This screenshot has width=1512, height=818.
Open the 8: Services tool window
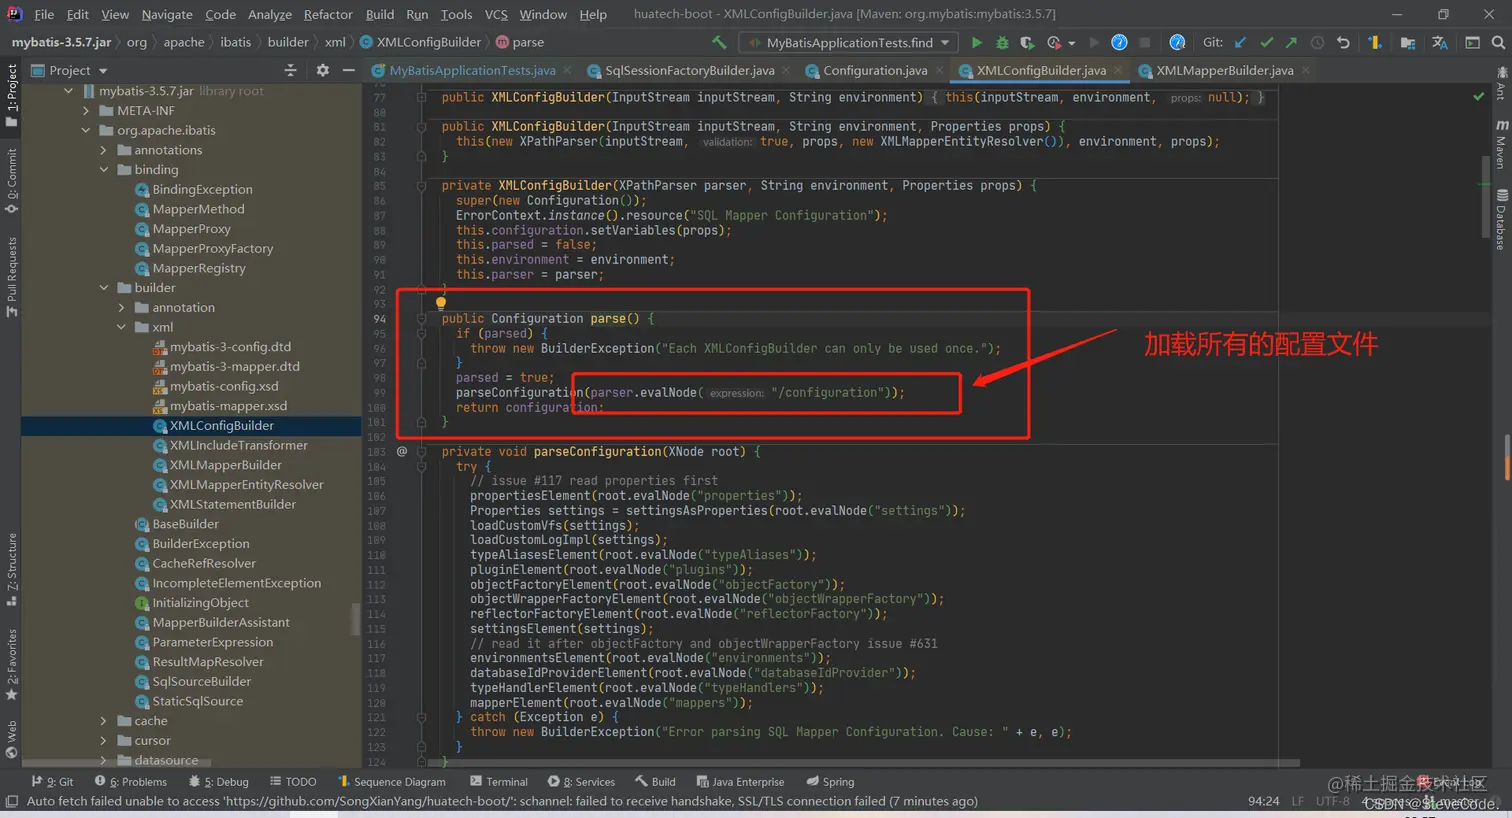[x=581, y=782]
